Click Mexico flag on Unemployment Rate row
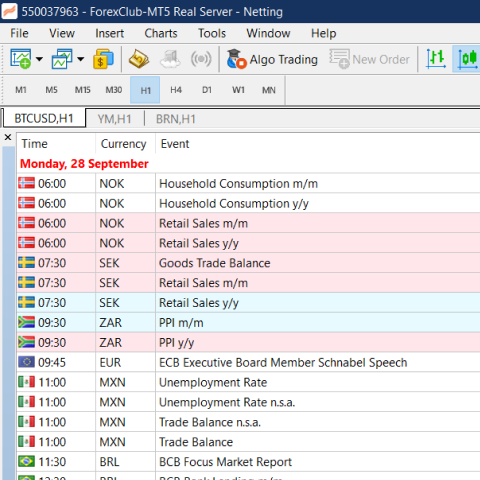This screenshot has width=480, height=480. click(x=26, y=382)
